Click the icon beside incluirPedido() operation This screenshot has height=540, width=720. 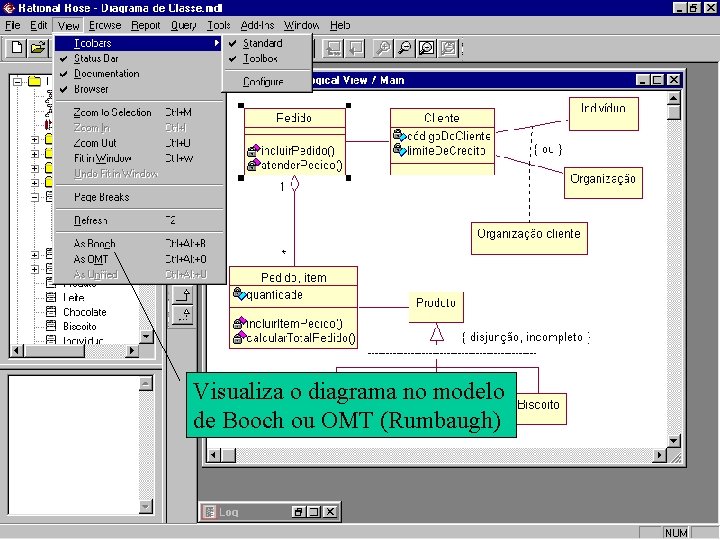[253, 150]
